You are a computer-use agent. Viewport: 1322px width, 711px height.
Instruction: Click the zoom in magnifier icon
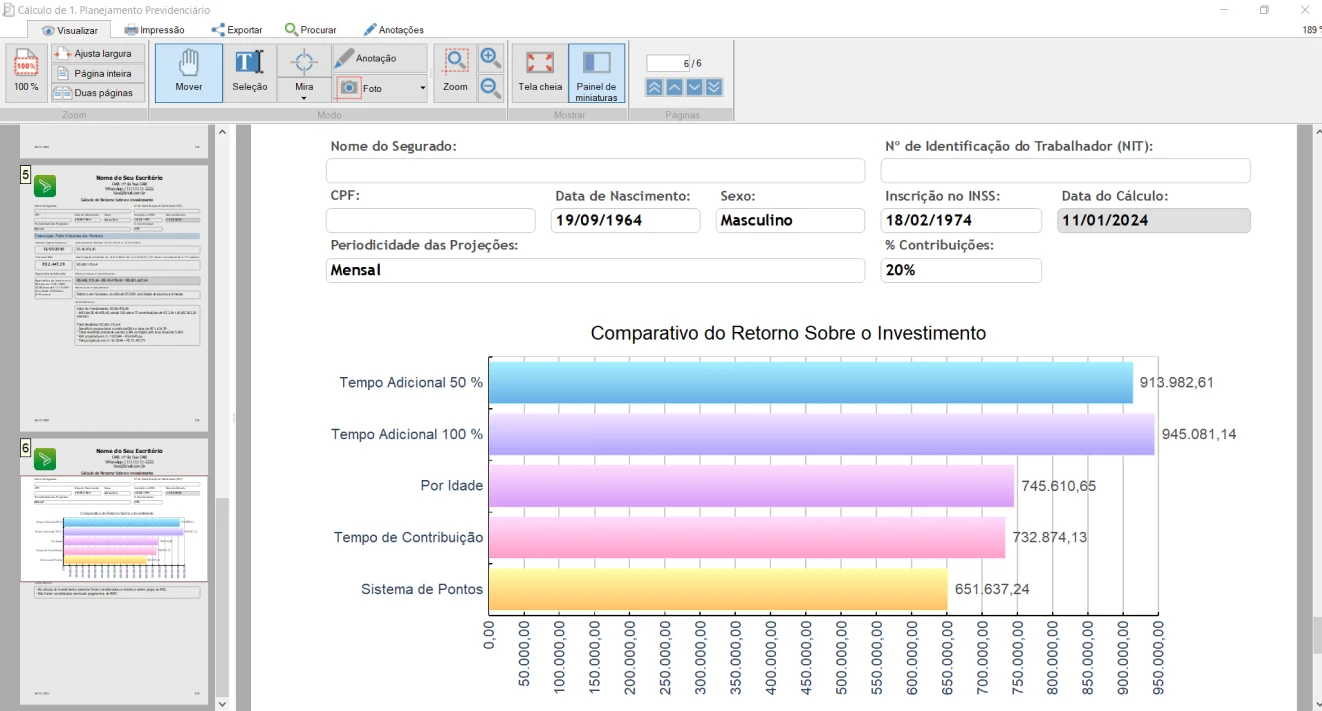[x=490, y=58]
